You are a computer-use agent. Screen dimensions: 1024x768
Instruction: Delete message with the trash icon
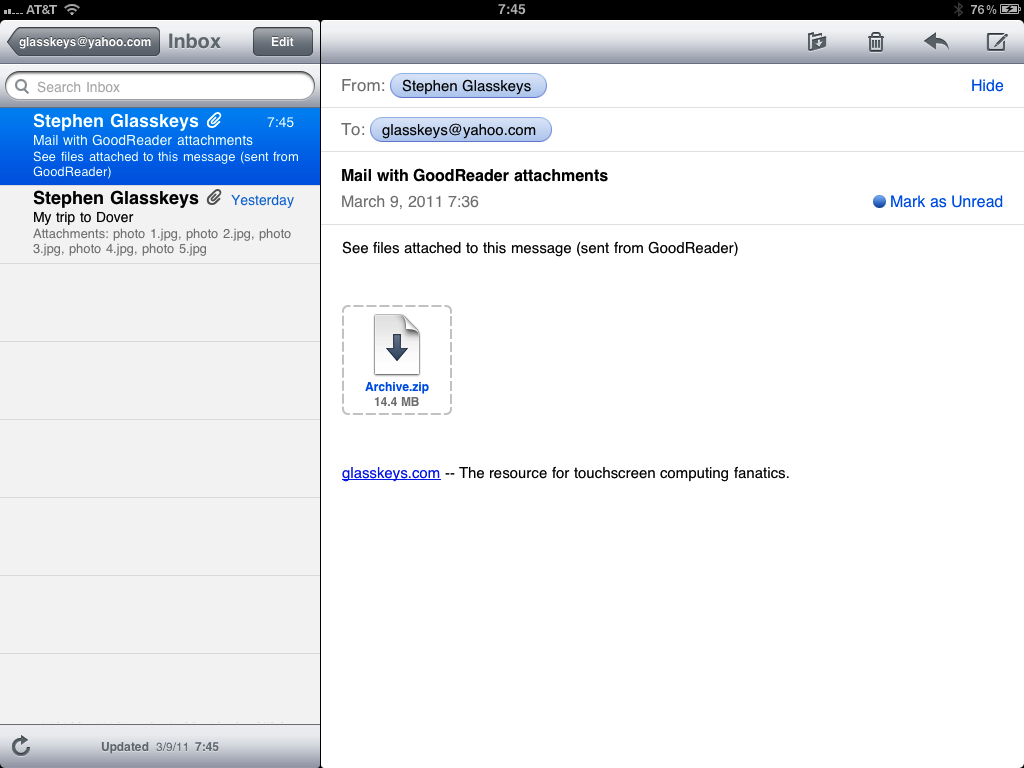876,42
